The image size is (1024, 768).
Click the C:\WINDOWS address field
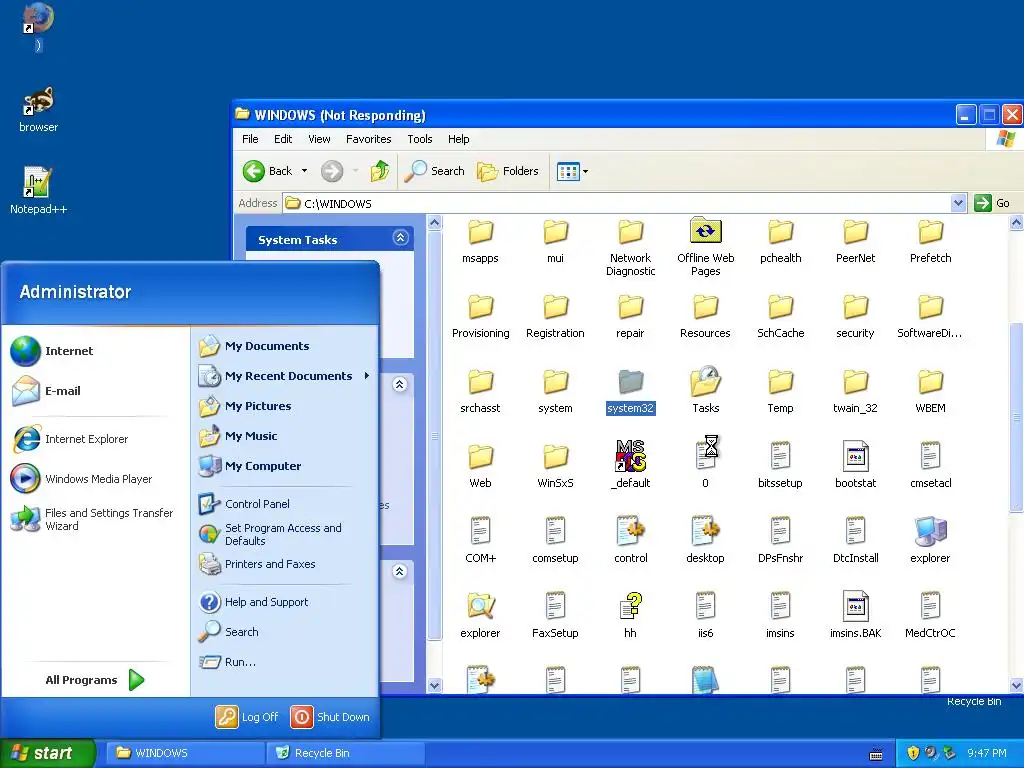[x=616, y=203]
